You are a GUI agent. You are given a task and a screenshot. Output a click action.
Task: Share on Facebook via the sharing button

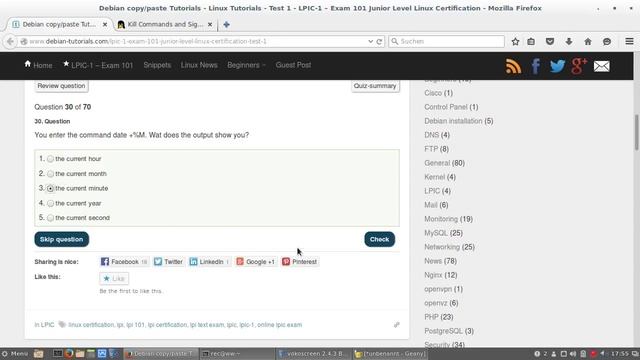point(124,262)
